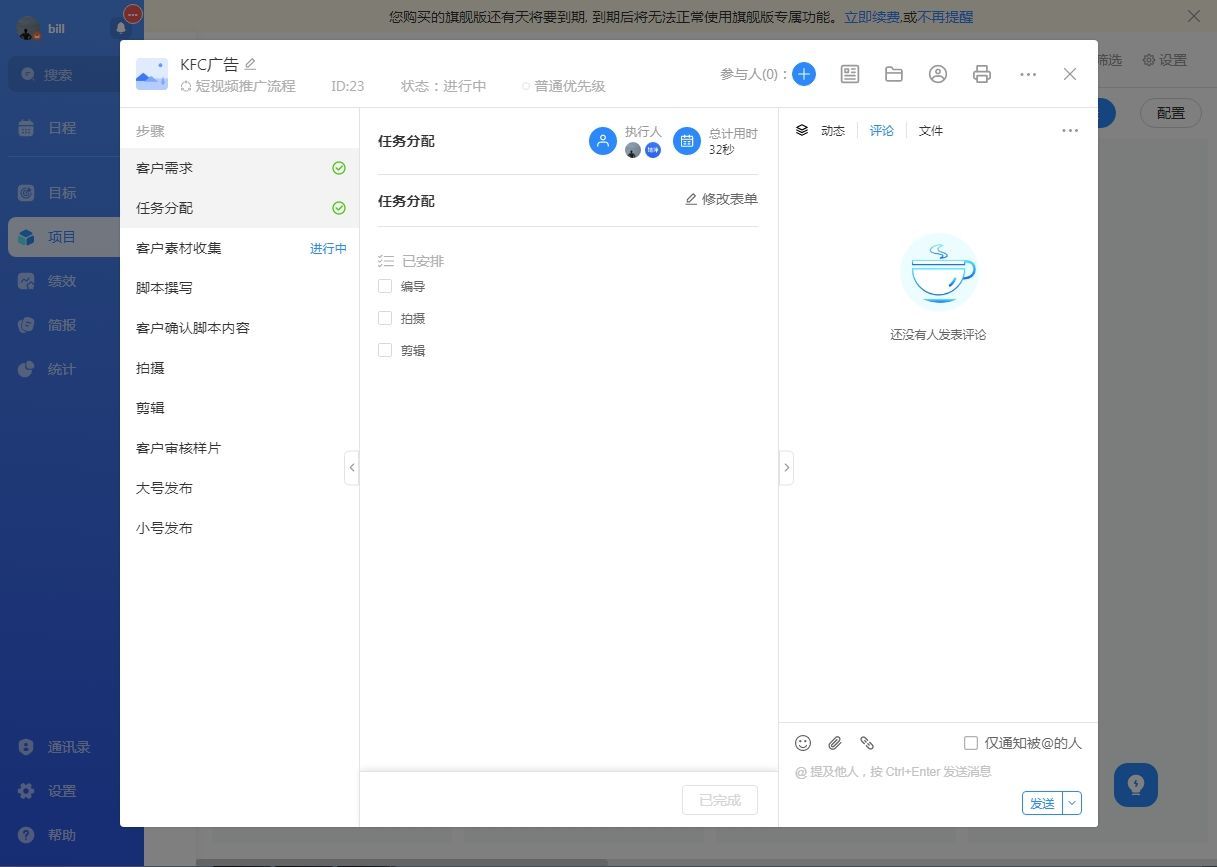Image resolution: width=1217 pixels, height=867 pixels.
Task: Open the lightbulb help widget
Action: click(x=1136, y=785)
